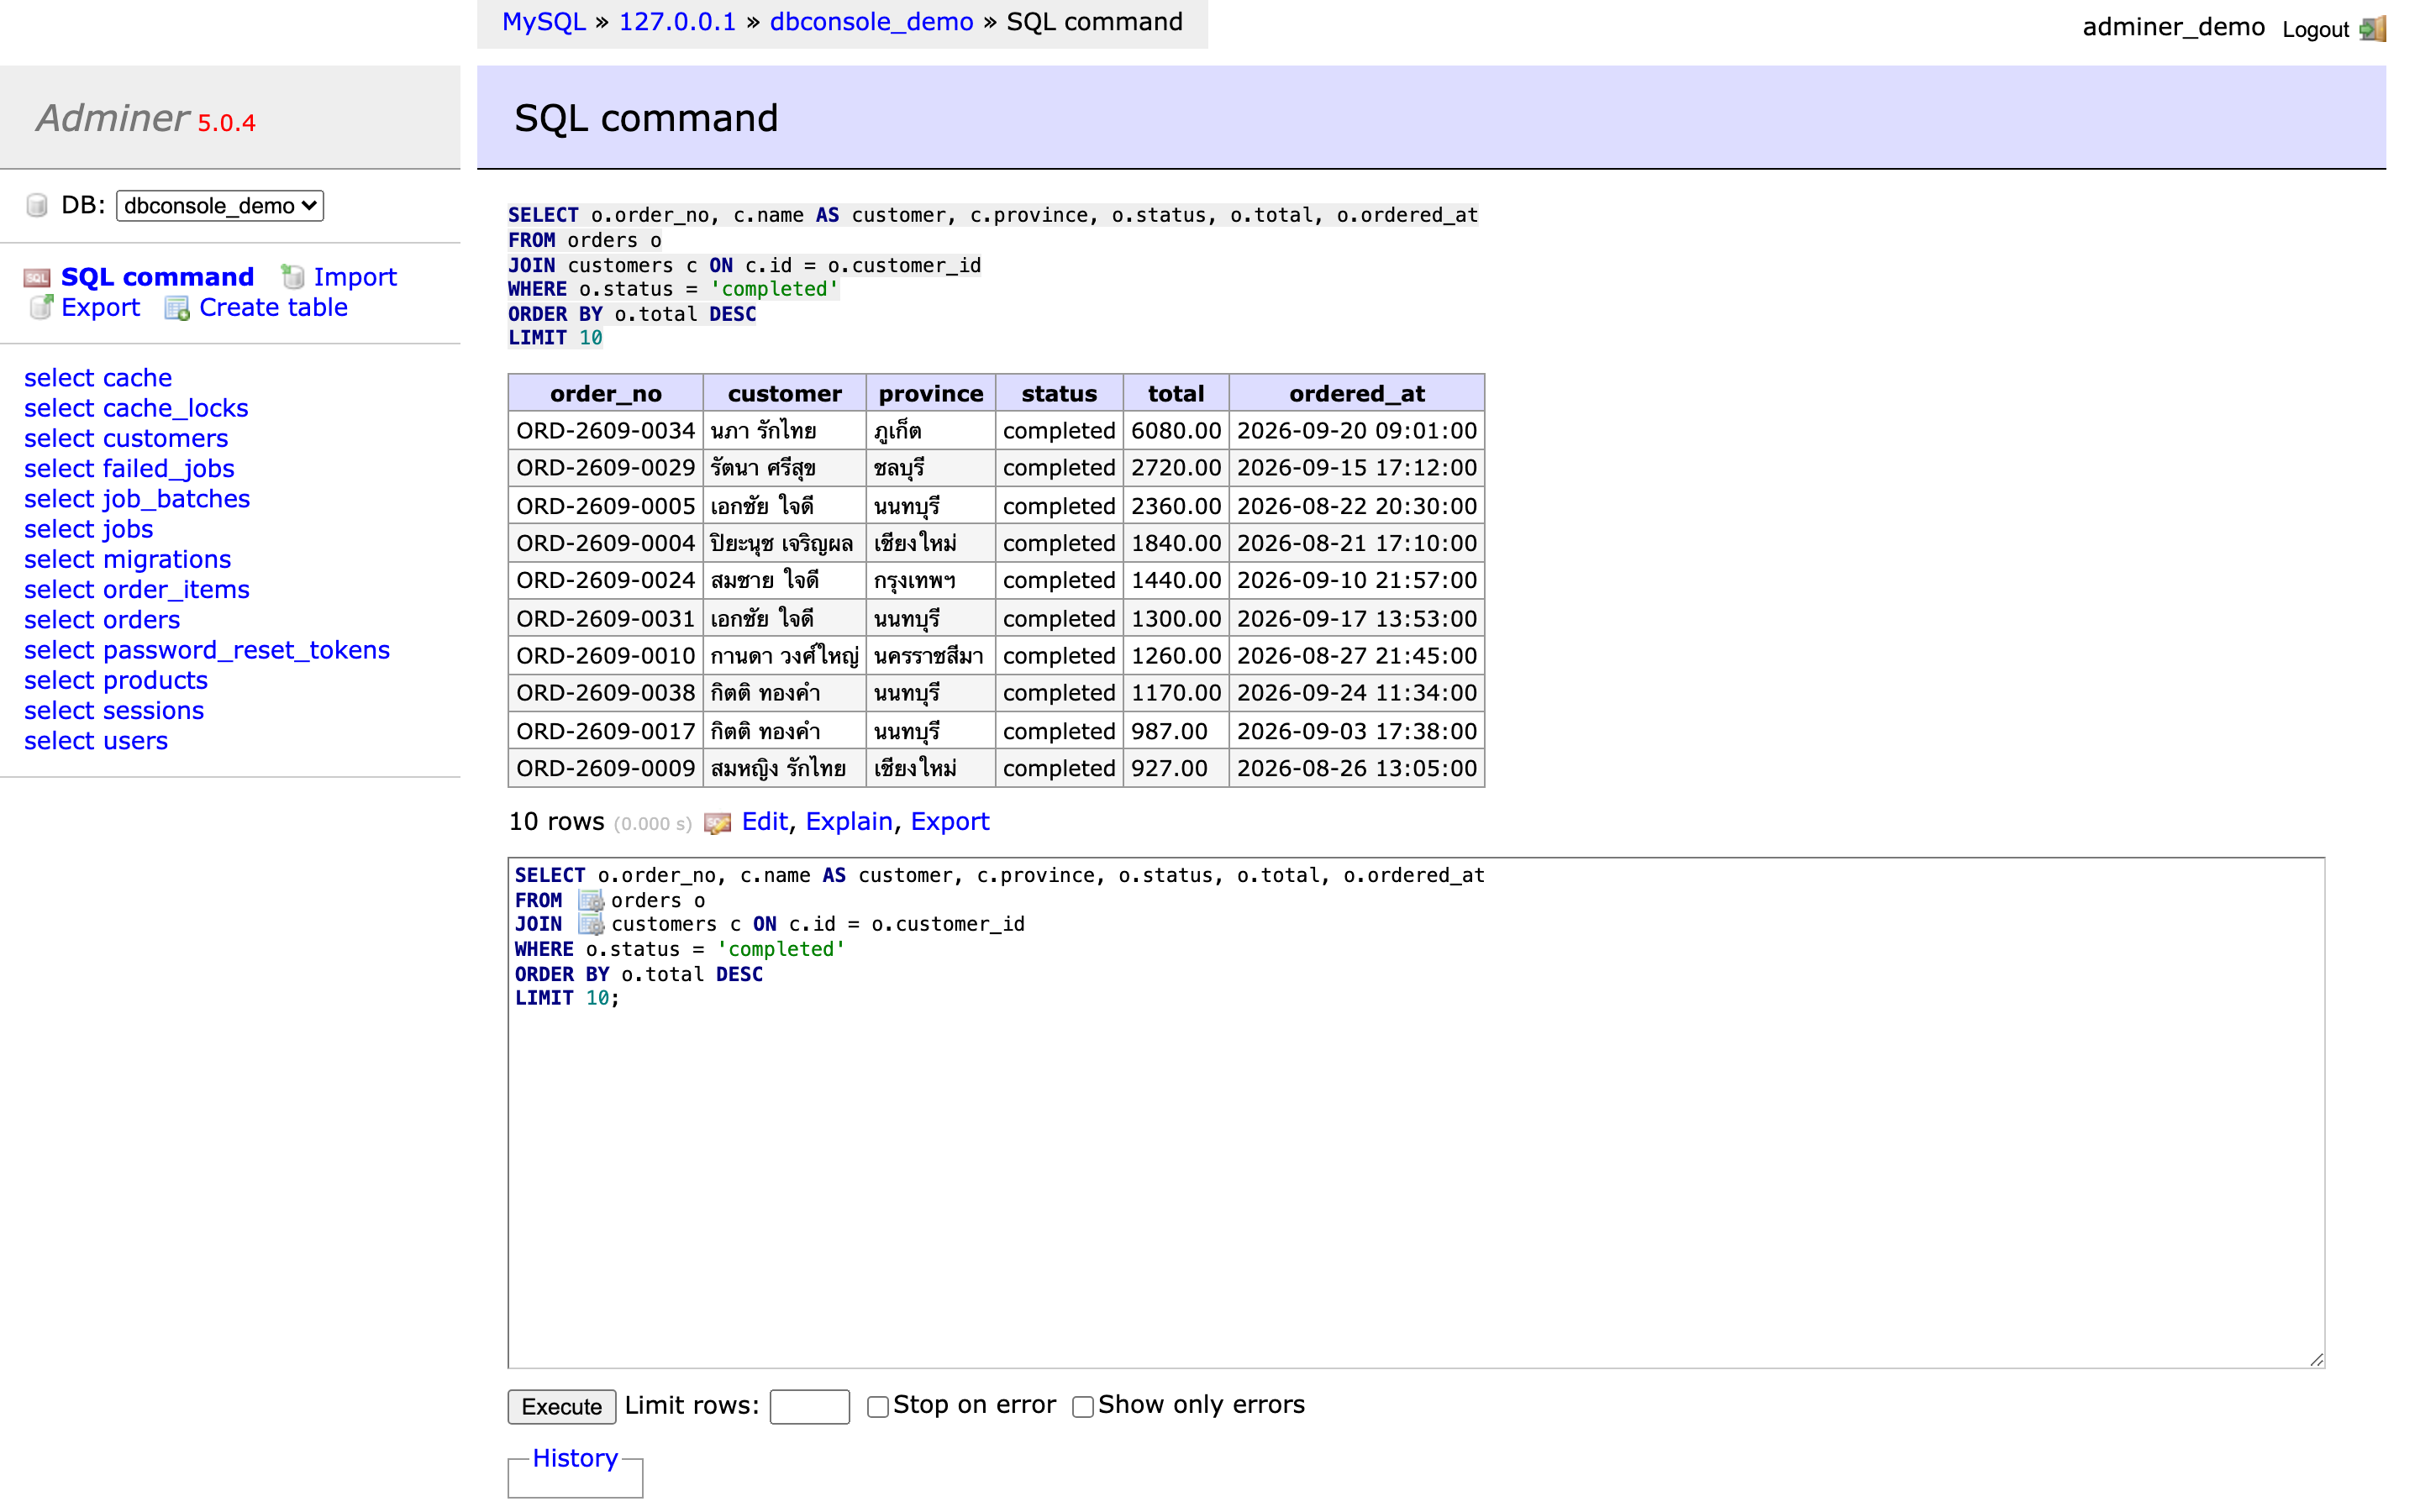Open the 127.0.0.1 breadcrumb link

[x=677, y=22]
